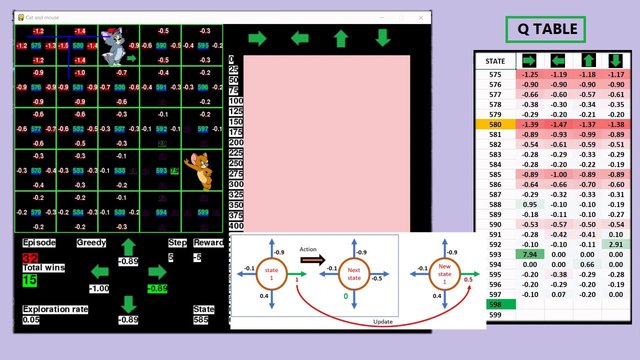
Task: Click the green total wins value 15
Action: (30, 280)
